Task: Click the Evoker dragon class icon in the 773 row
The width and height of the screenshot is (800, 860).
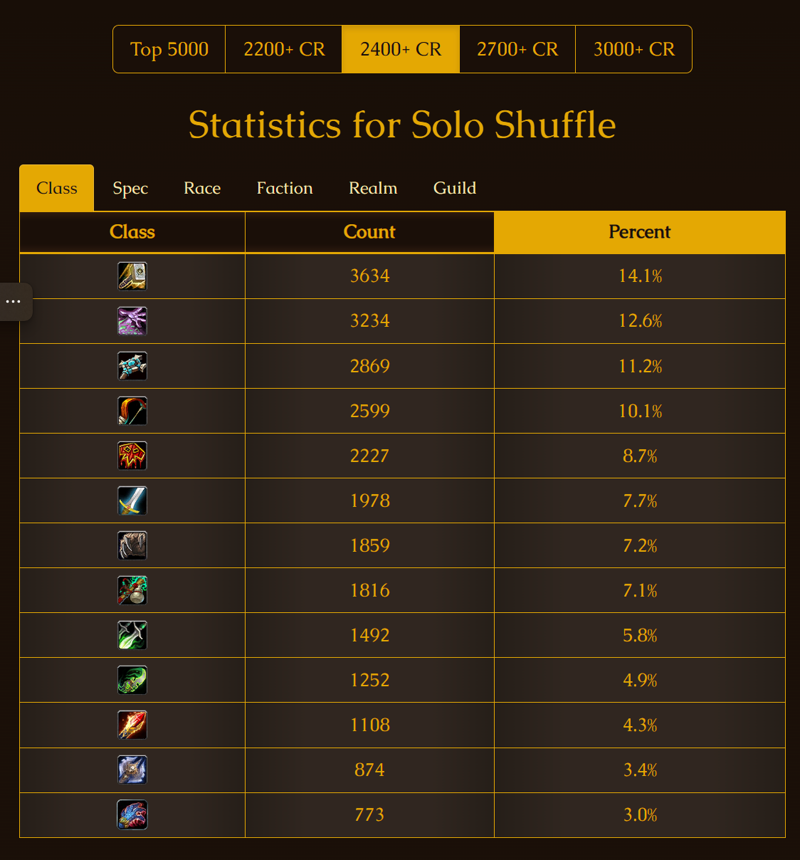Action: [x=132, y=814]
